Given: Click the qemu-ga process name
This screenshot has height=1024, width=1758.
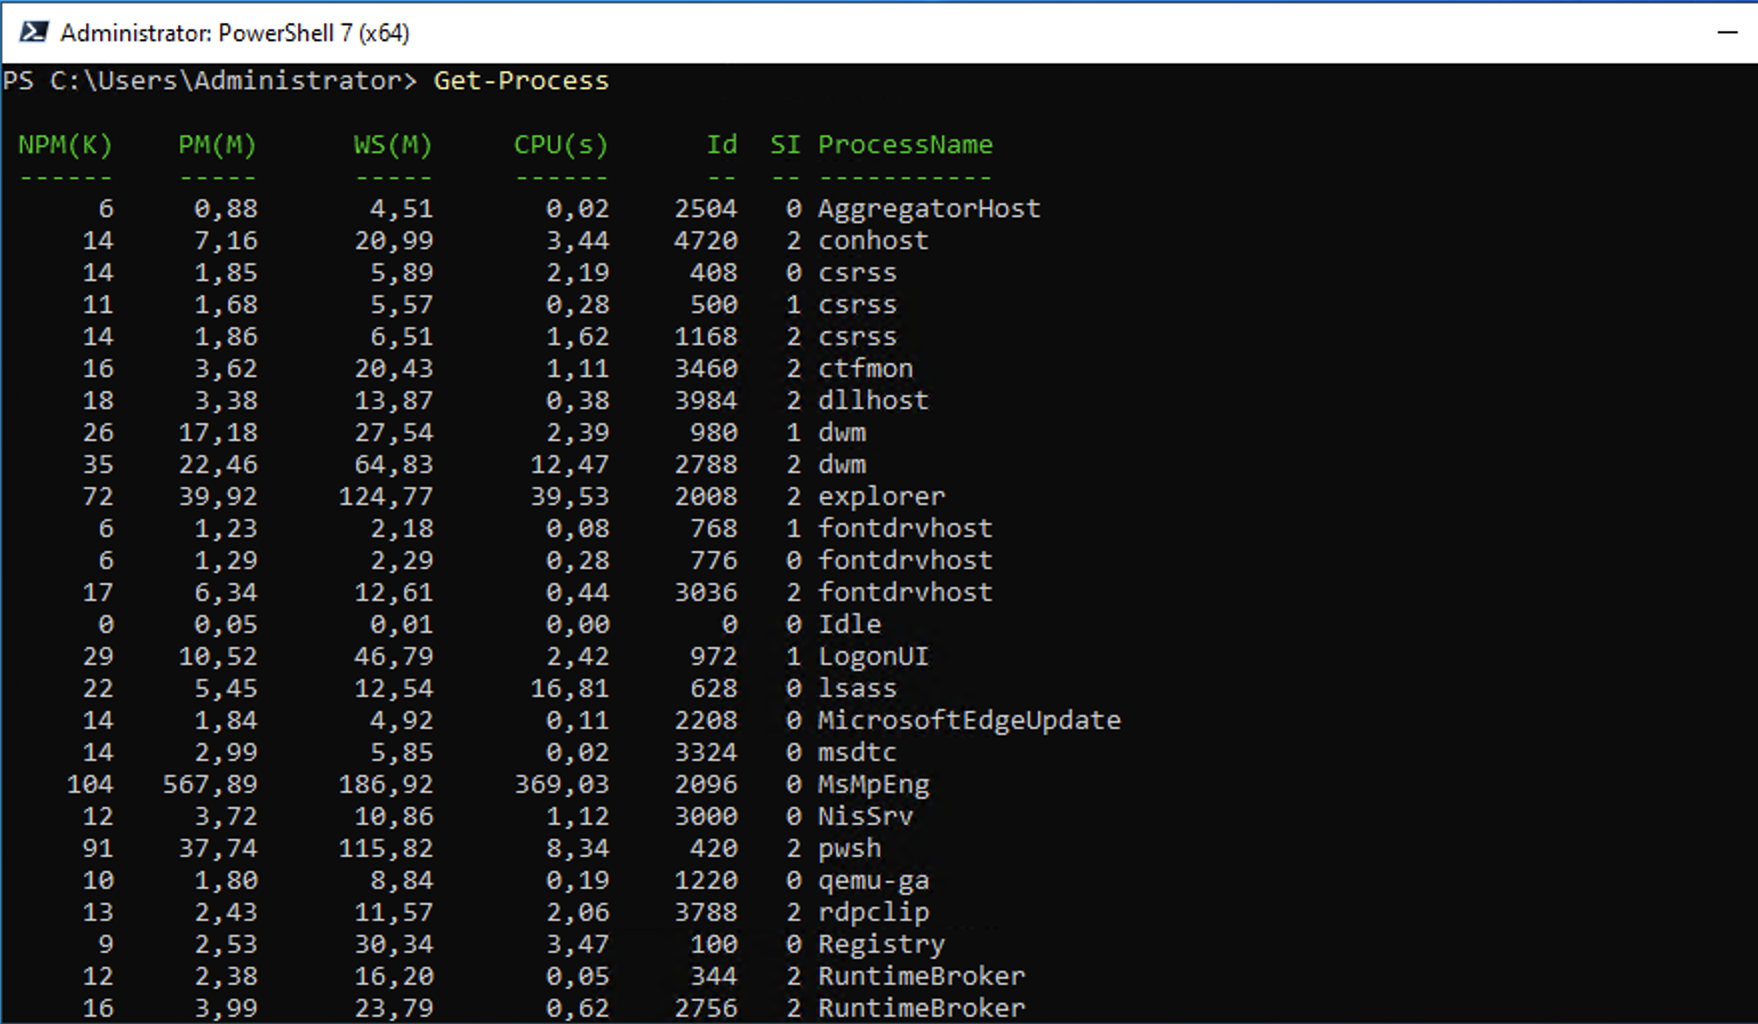Looking at the screenshot, I should pyautogui.click(x=873, y=881).
